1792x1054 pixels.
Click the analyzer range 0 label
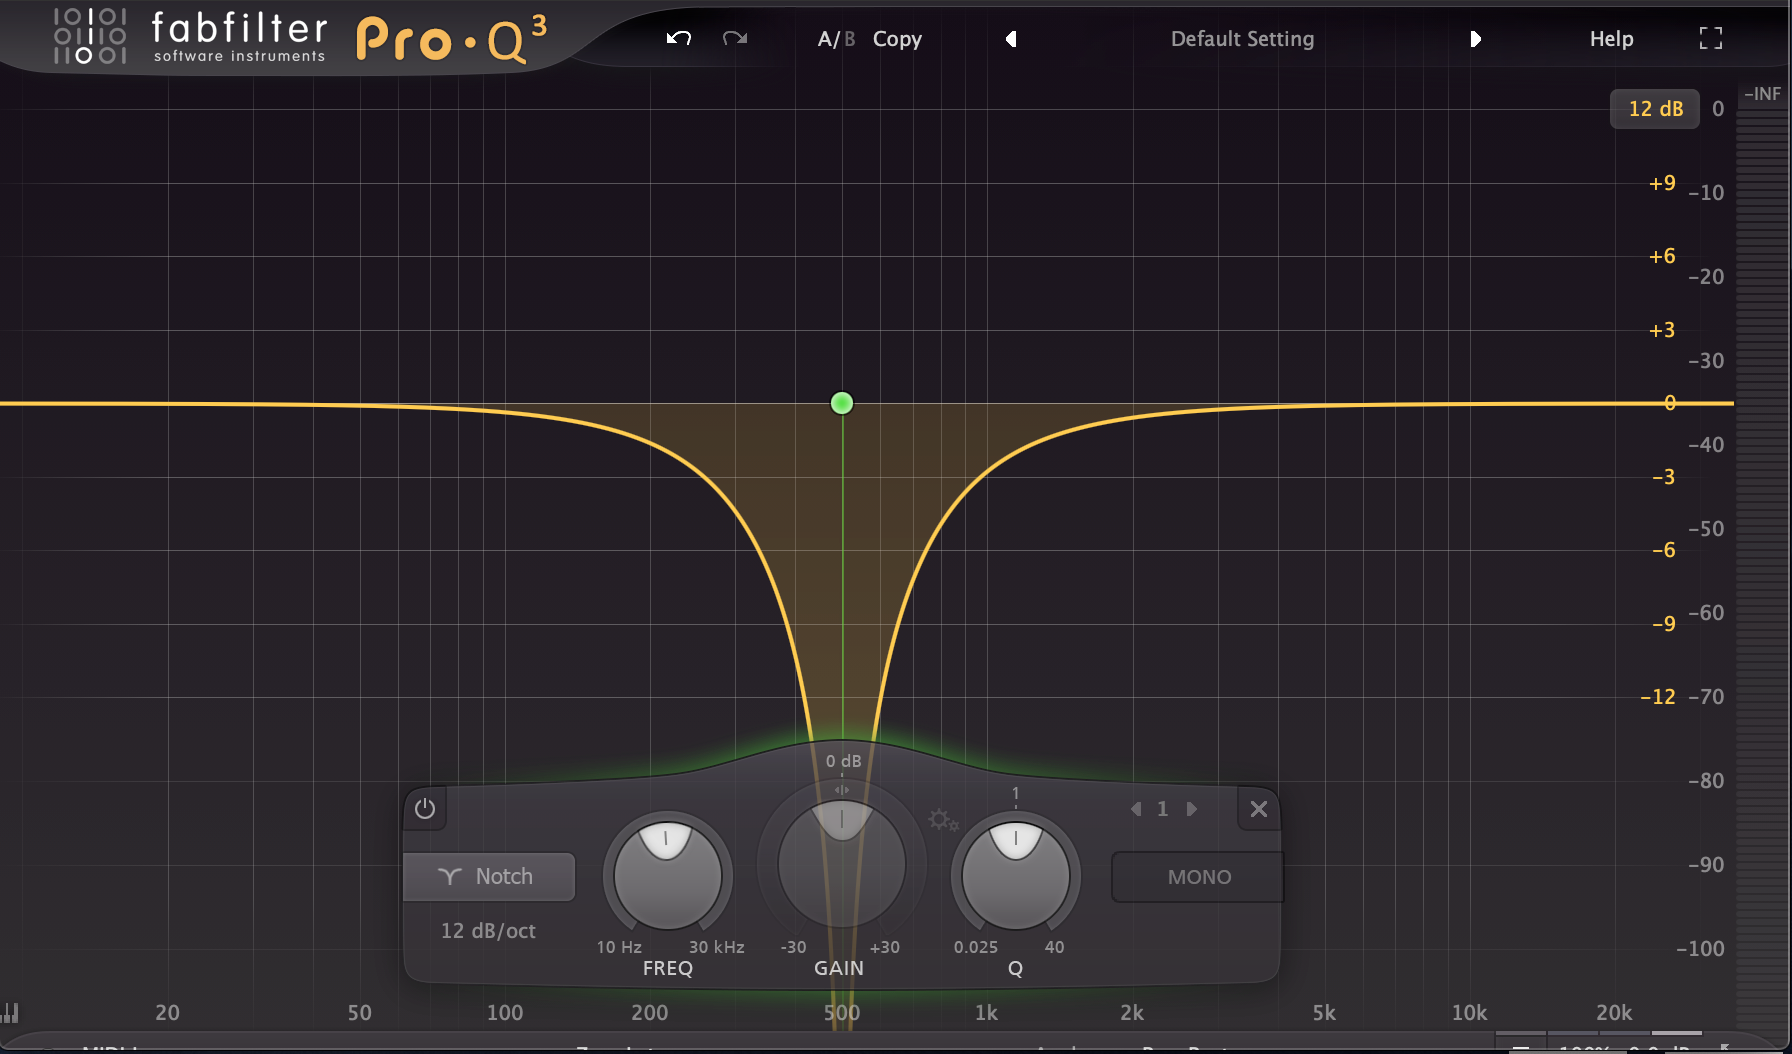pyautogui.click(x=1718, y=109)
